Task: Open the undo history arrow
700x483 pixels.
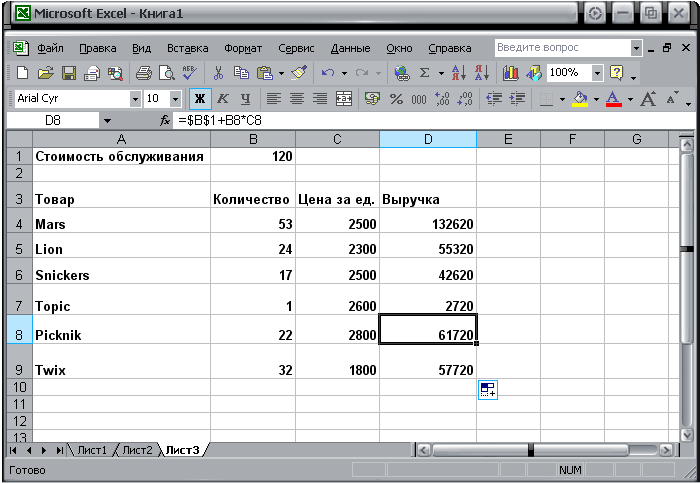Action: (x=344, y=73)
